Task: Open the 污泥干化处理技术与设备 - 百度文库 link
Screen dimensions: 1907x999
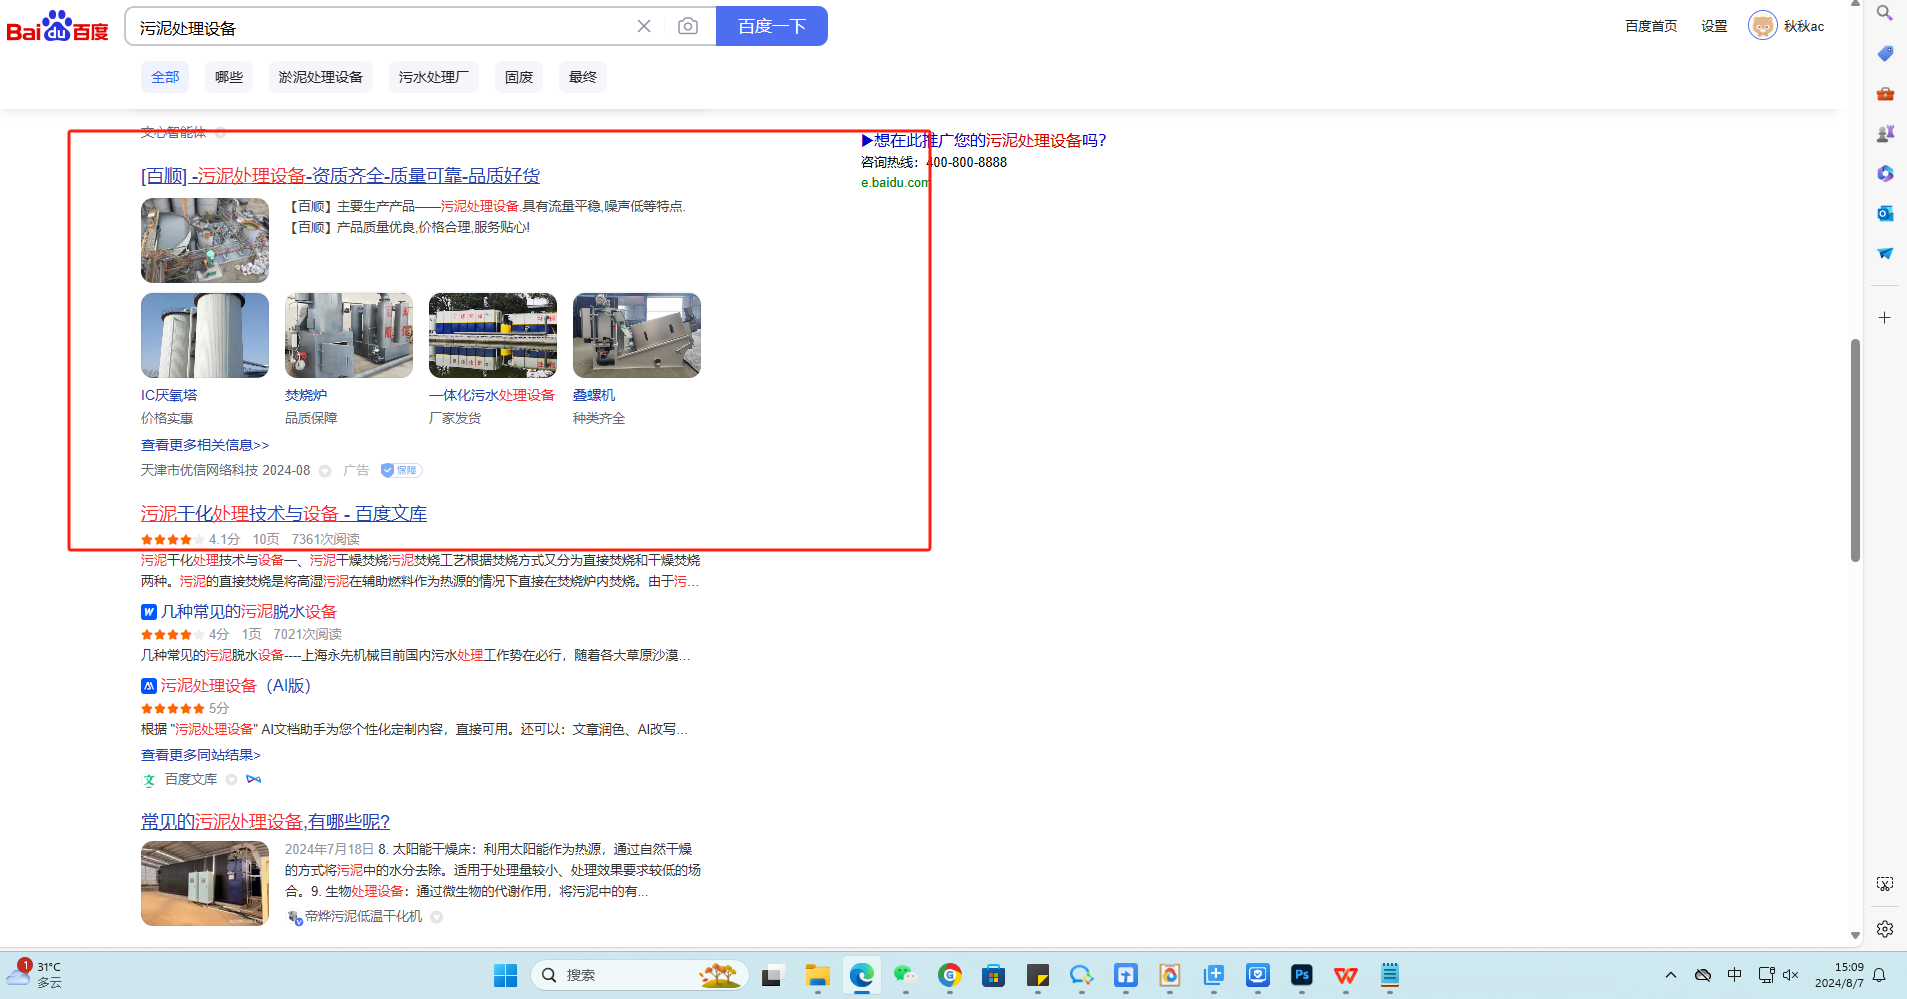Action: tap(283, 514)
